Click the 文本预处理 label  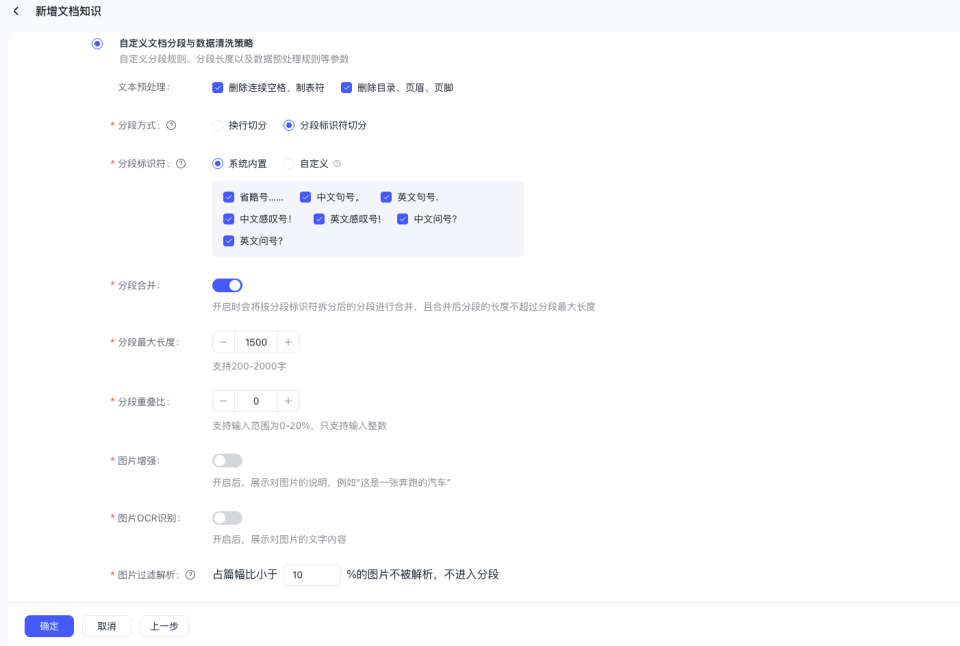[144, 87]
